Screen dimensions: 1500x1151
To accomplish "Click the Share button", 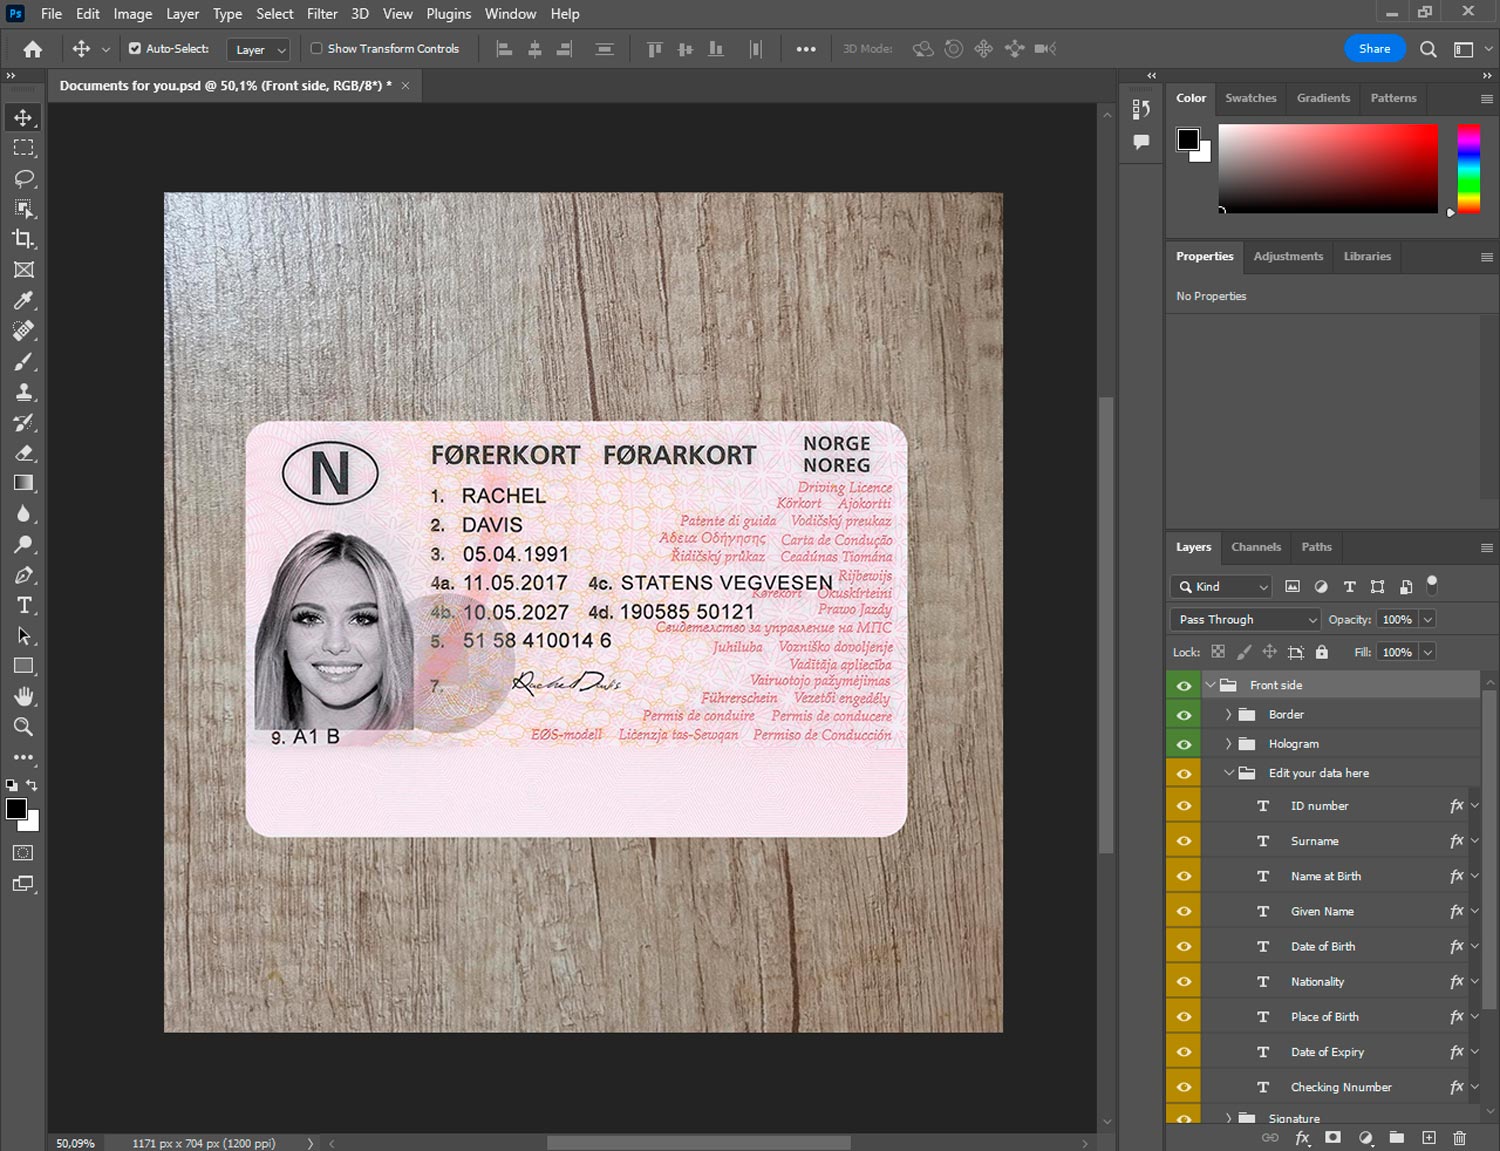I will 1374,48.
